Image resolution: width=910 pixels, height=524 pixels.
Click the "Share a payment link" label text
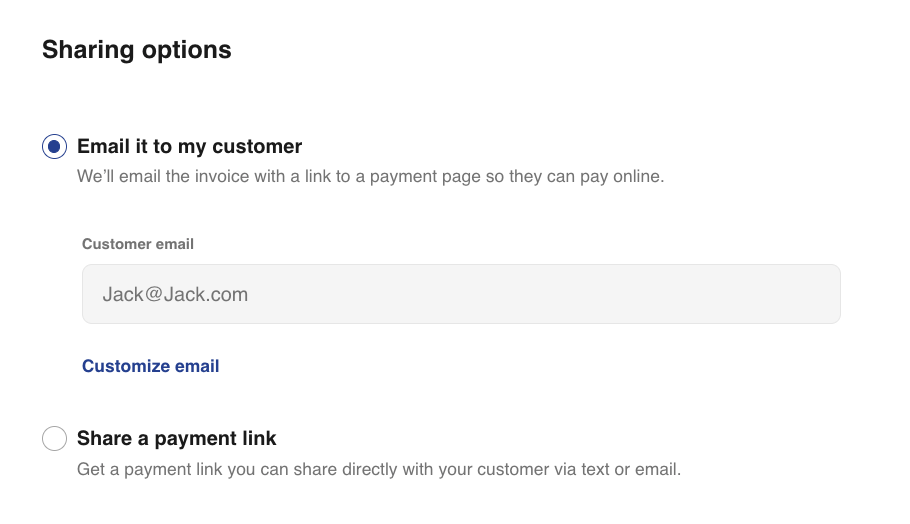(x=176, y=438)
